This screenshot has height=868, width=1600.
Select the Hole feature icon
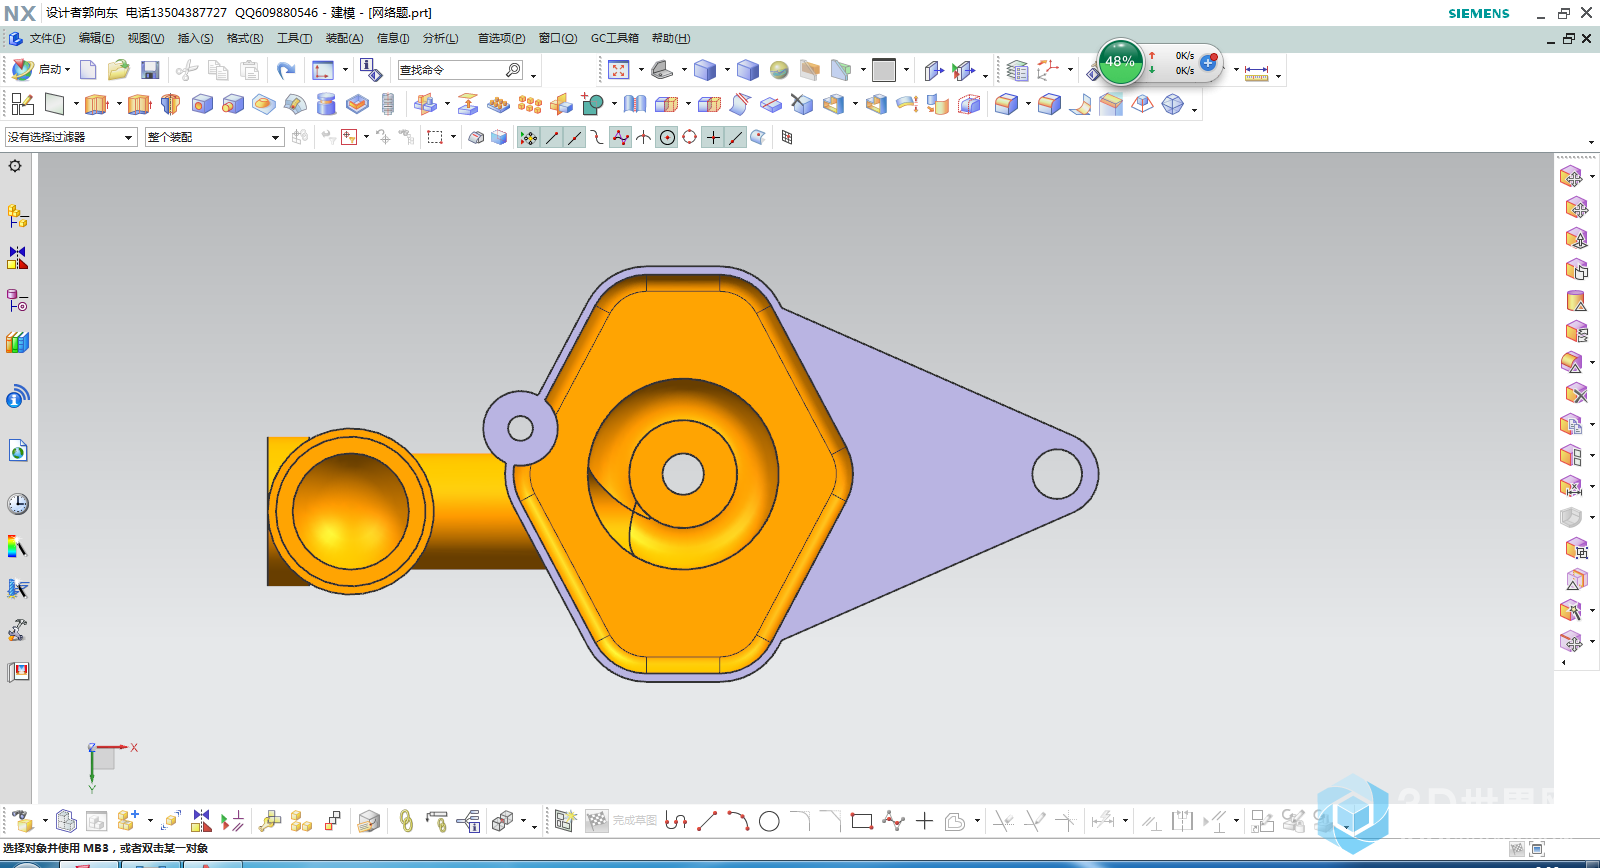coord(202,104)
